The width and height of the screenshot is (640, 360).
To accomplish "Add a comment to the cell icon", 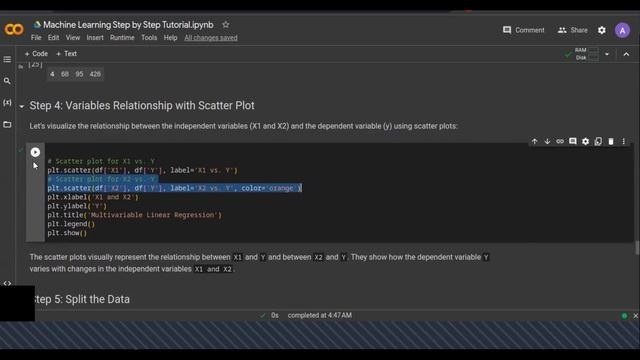I will point(573,141).
